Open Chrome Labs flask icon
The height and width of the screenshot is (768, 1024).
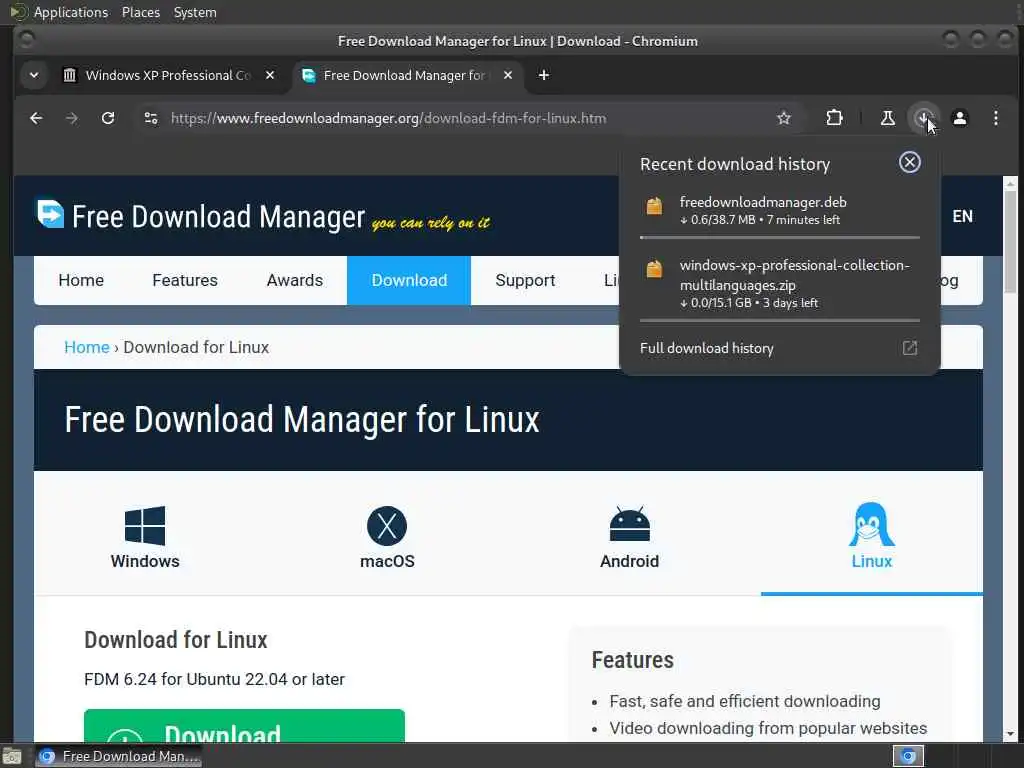[x=888, y=118]
